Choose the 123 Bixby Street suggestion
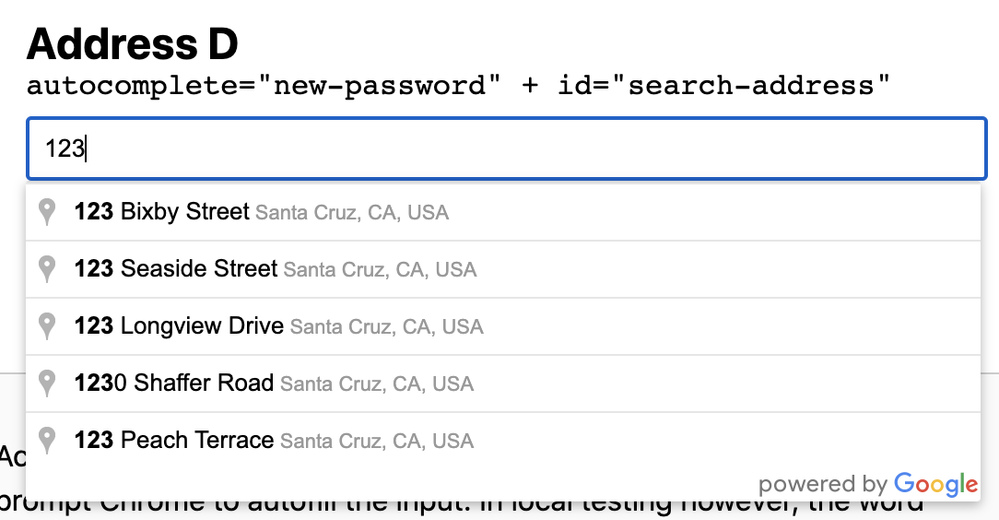The image size is (999, 520). pos(162,212)
